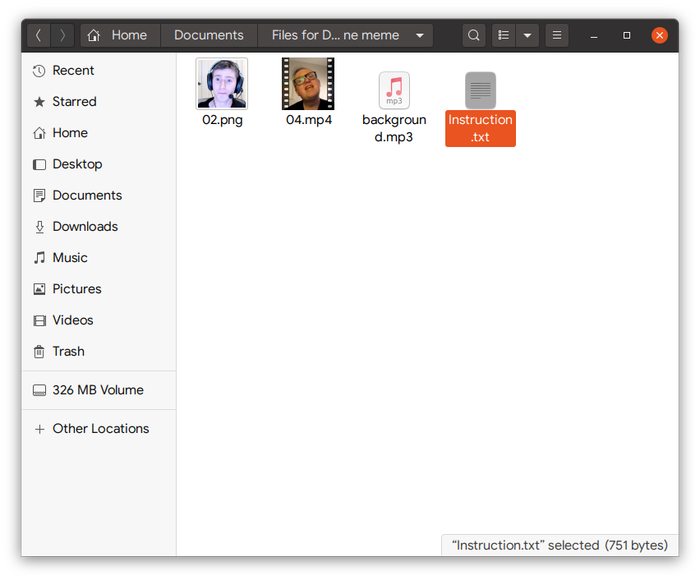Open Documents in the sidebar
Screen dimensions: 700x580
(99, 196)
